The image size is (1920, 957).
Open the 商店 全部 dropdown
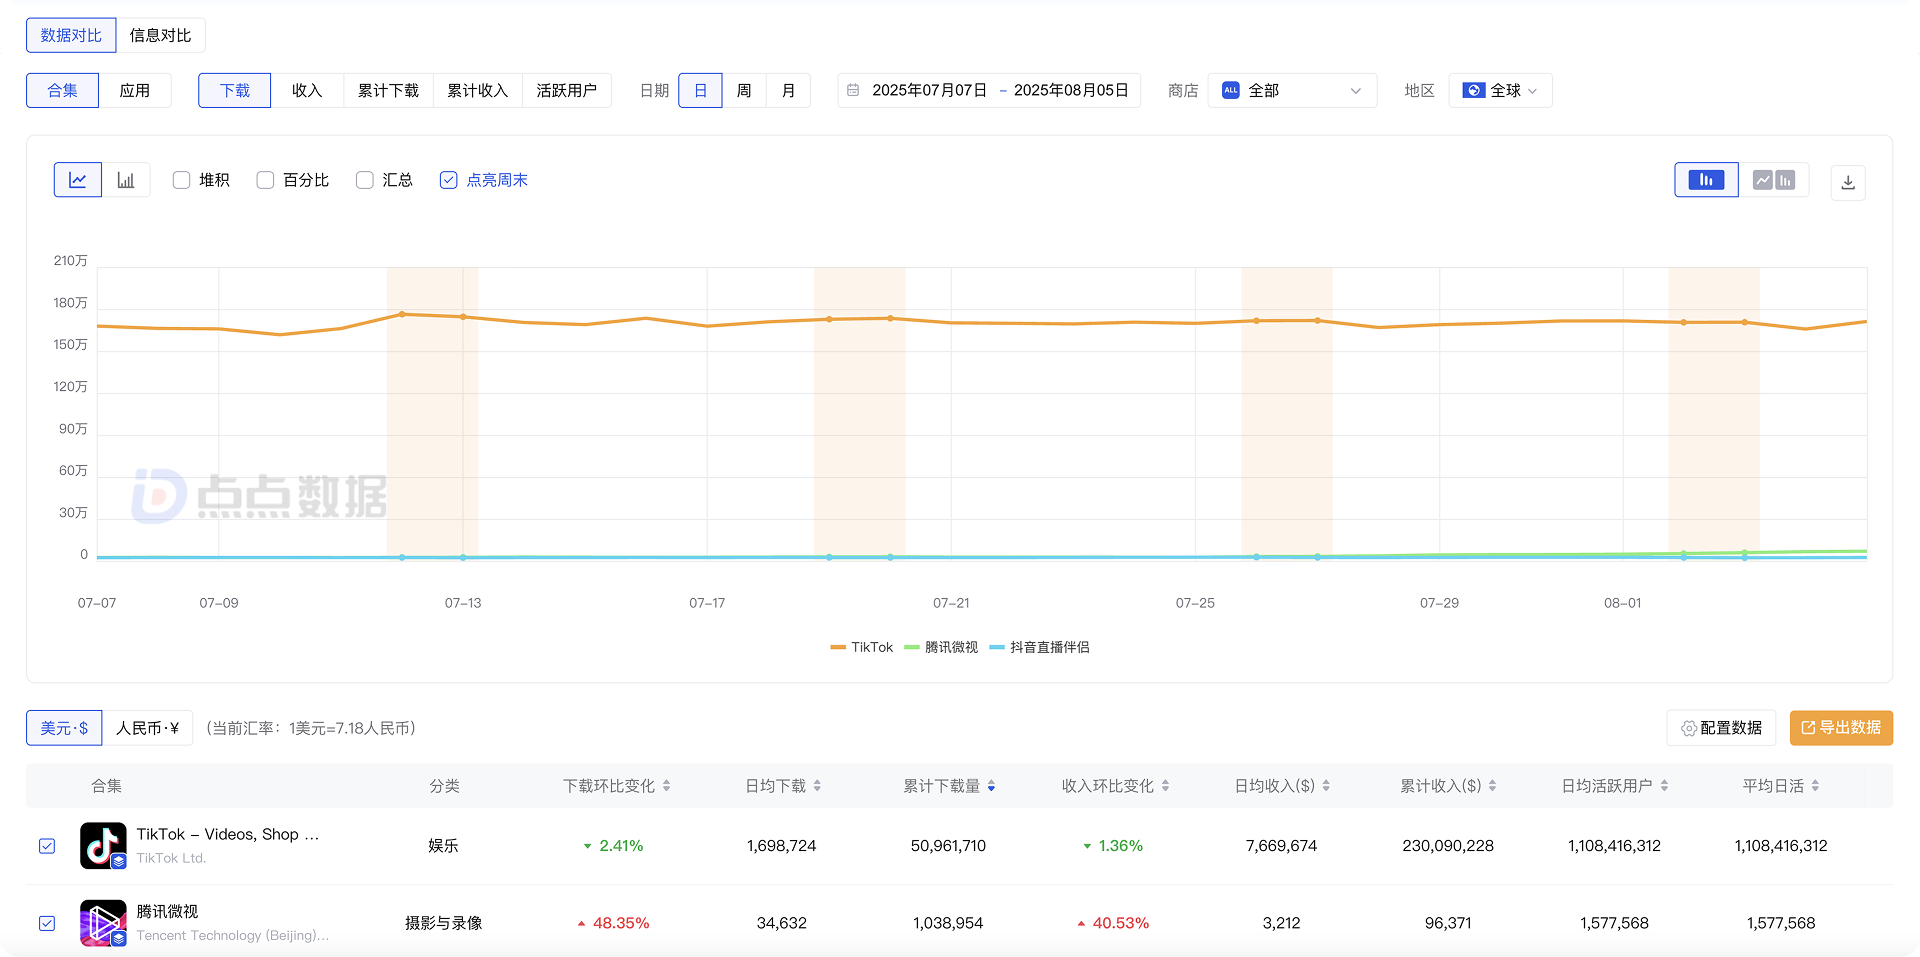[1292, 91]
